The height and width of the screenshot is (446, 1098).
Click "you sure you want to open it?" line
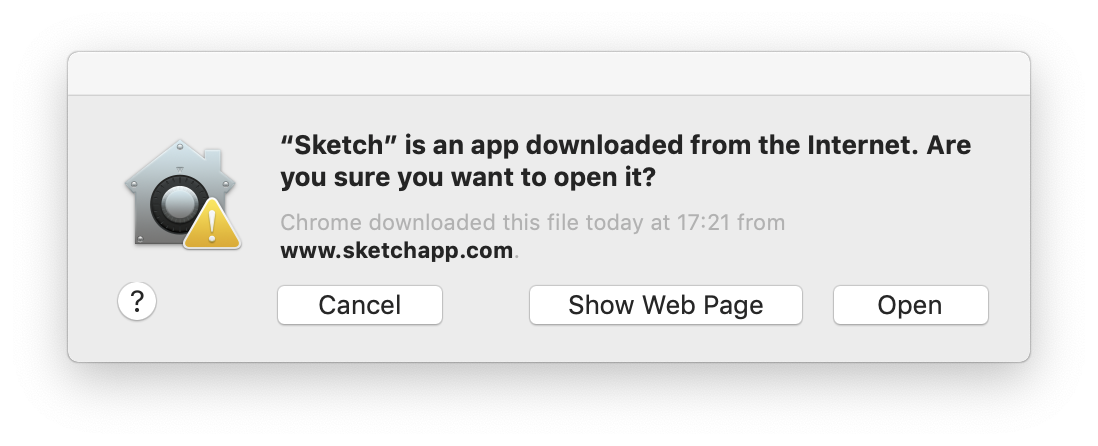click(x=468, y=178)
